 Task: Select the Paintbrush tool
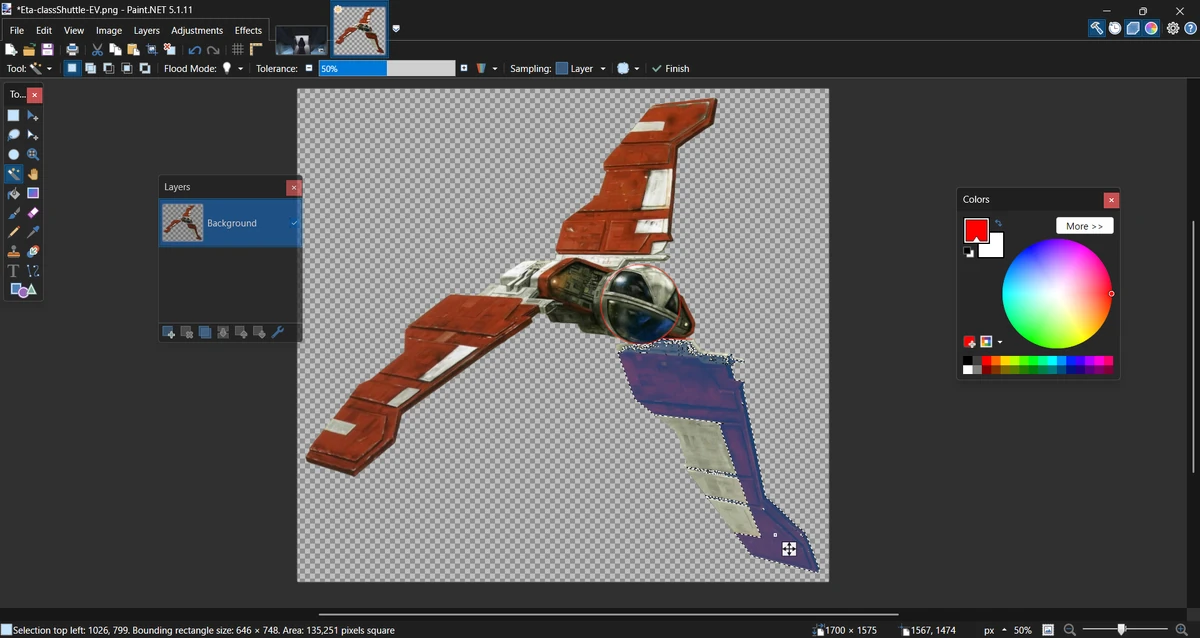[14, 213]
